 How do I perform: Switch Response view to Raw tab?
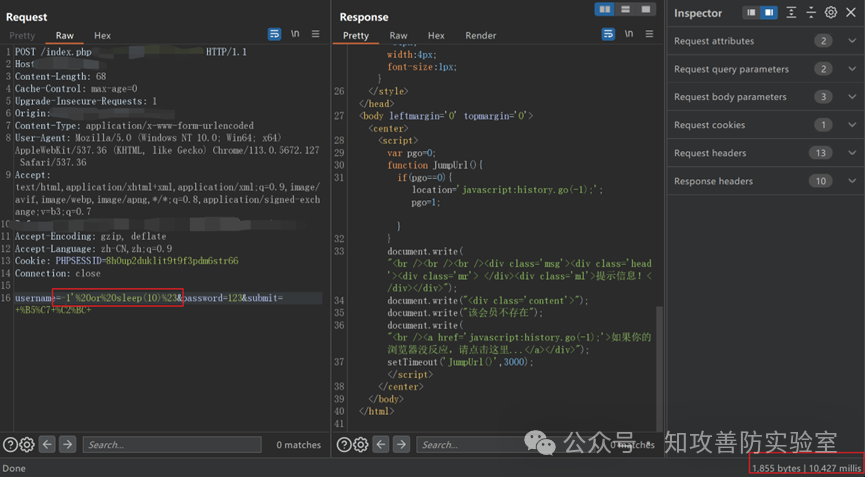(398, 35)
